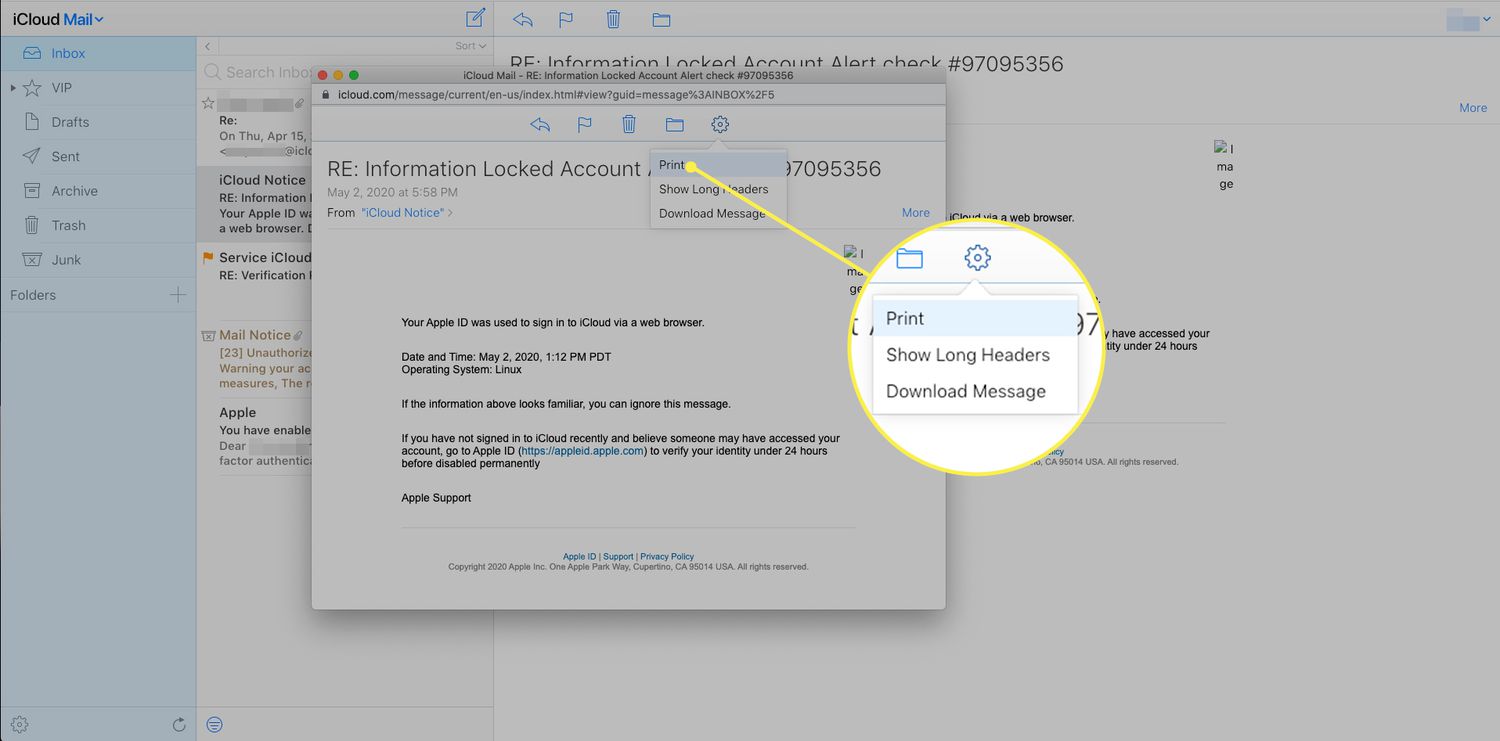Open sidebar settings gear at bottom left
1500x741 pixels.
click(x=20, y=724)
